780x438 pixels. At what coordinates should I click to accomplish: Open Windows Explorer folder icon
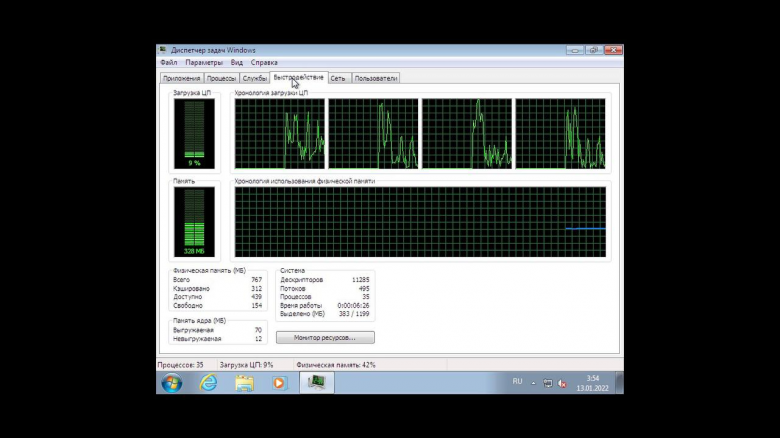(244, 383)
